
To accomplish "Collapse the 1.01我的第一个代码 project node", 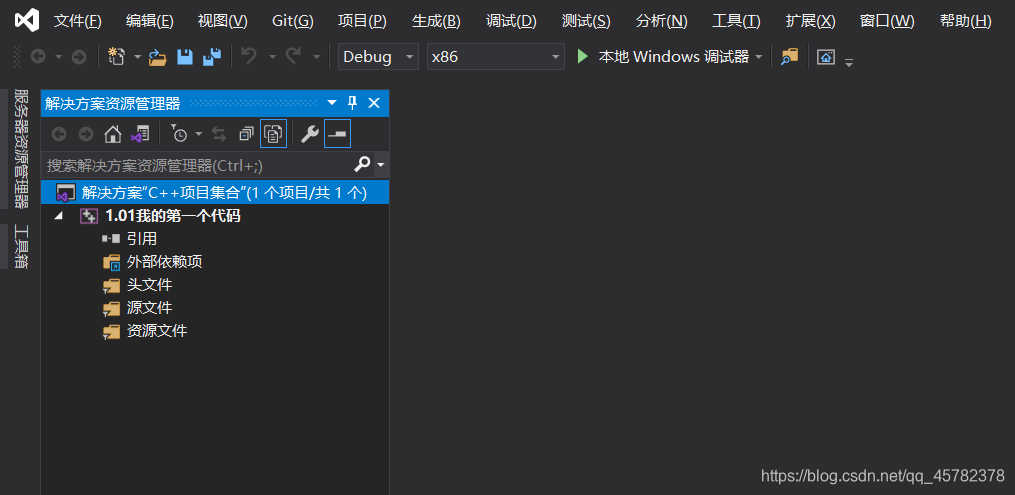I will point(60,216).
